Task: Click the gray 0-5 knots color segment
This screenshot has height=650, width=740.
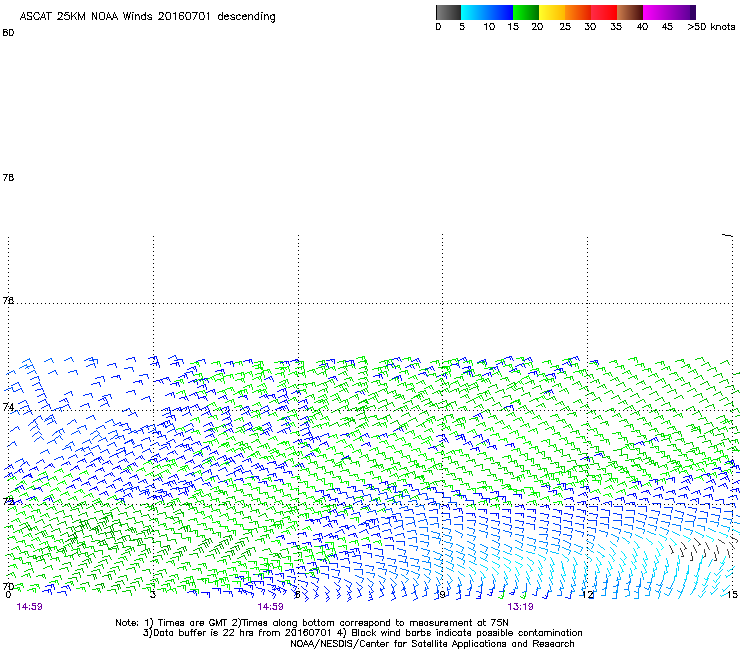Action: point(448,12)
